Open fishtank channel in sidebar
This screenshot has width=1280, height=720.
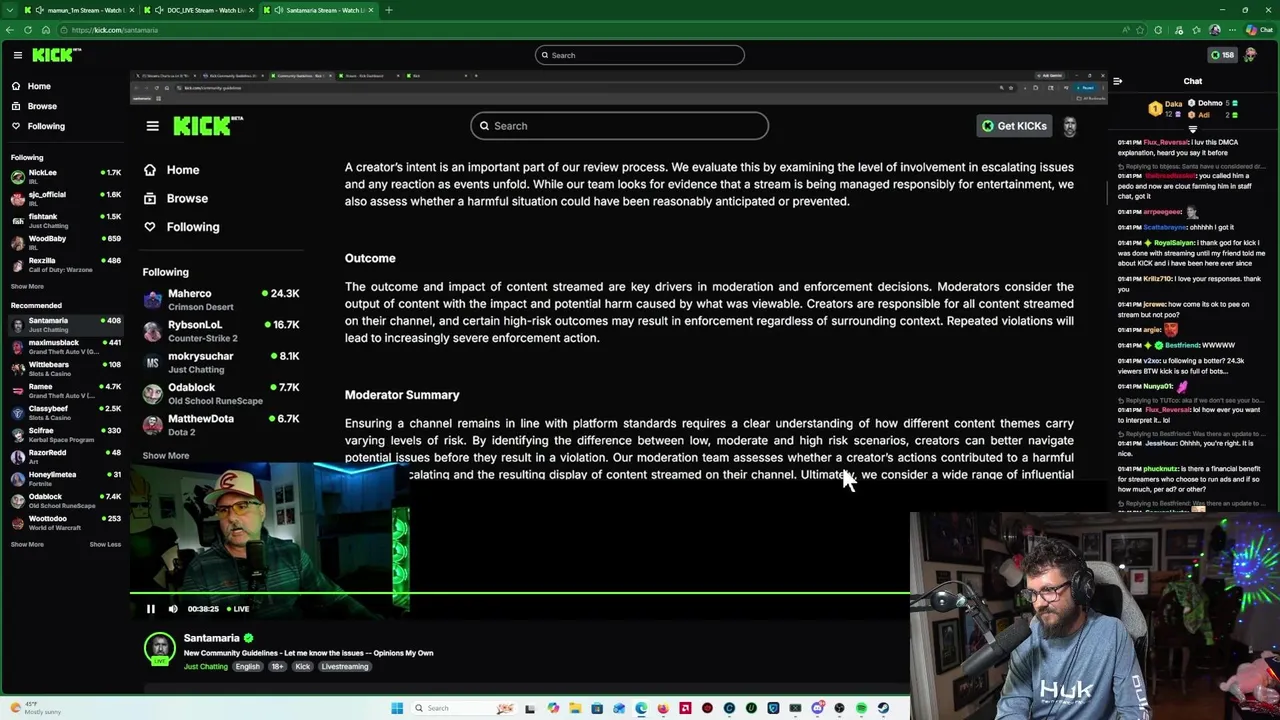pos(65,221)
